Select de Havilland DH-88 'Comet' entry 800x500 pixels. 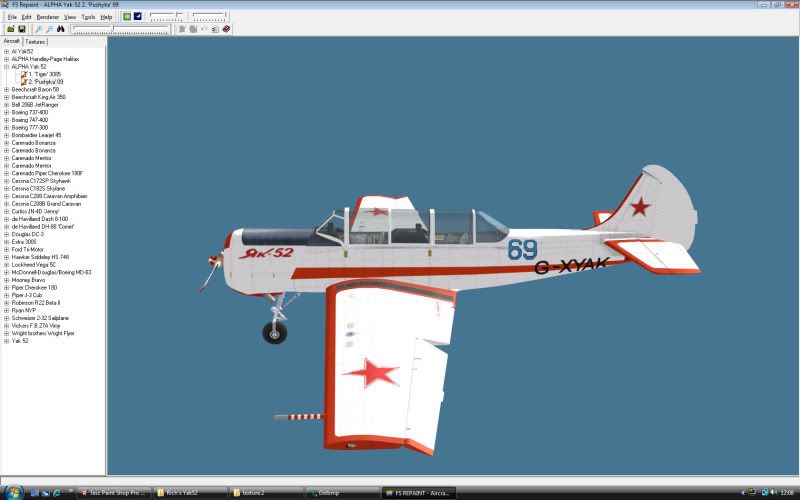42,227
